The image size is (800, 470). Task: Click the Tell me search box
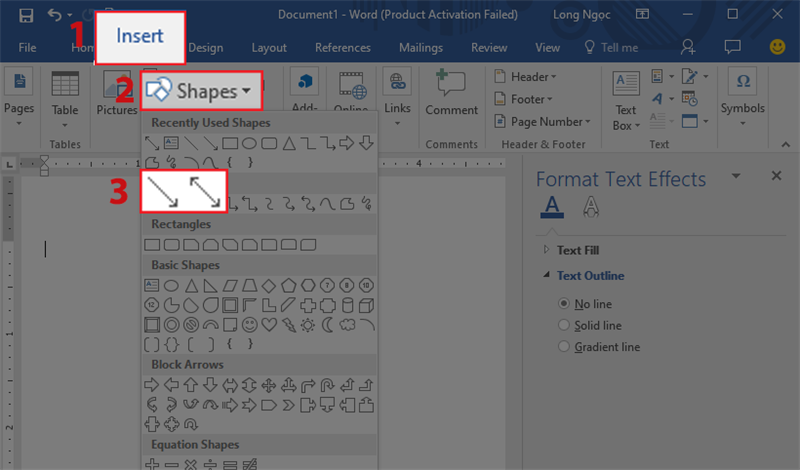tap(611, 47)
